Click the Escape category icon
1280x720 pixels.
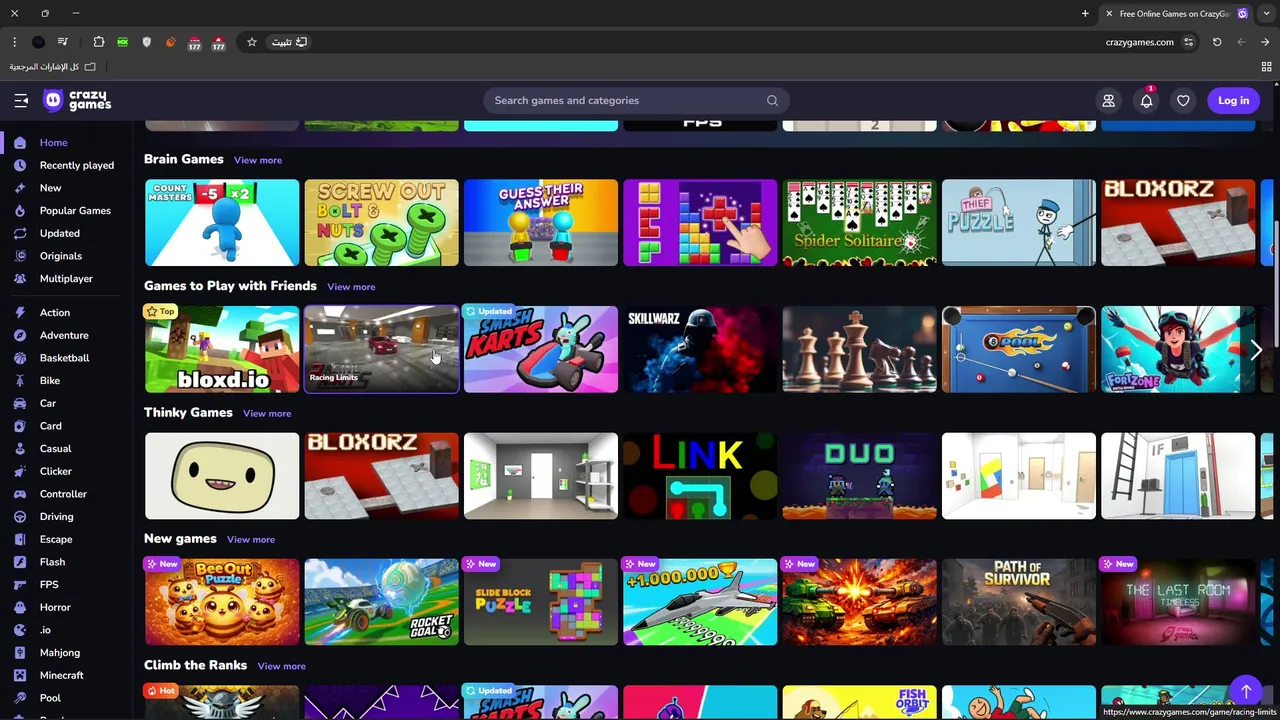tap(20, 539)
